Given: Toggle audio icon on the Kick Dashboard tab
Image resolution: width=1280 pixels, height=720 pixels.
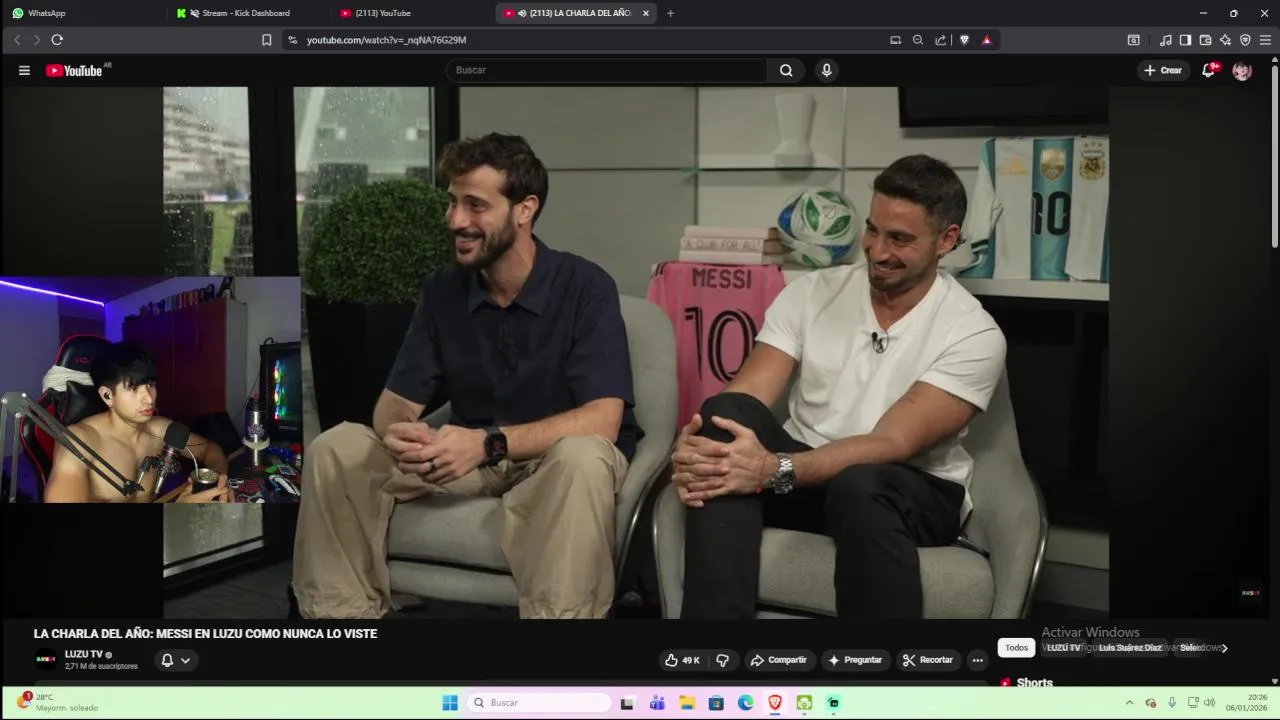Looking at the screenshot, I should click(x=194, y=13).
